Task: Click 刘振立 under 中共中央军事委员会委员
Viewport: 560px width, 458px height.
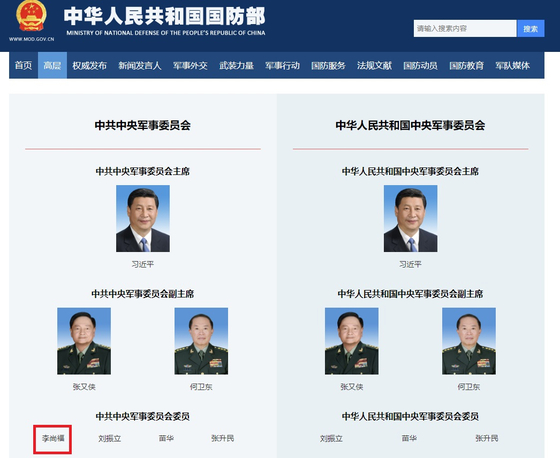Action: tap(110, 438)
